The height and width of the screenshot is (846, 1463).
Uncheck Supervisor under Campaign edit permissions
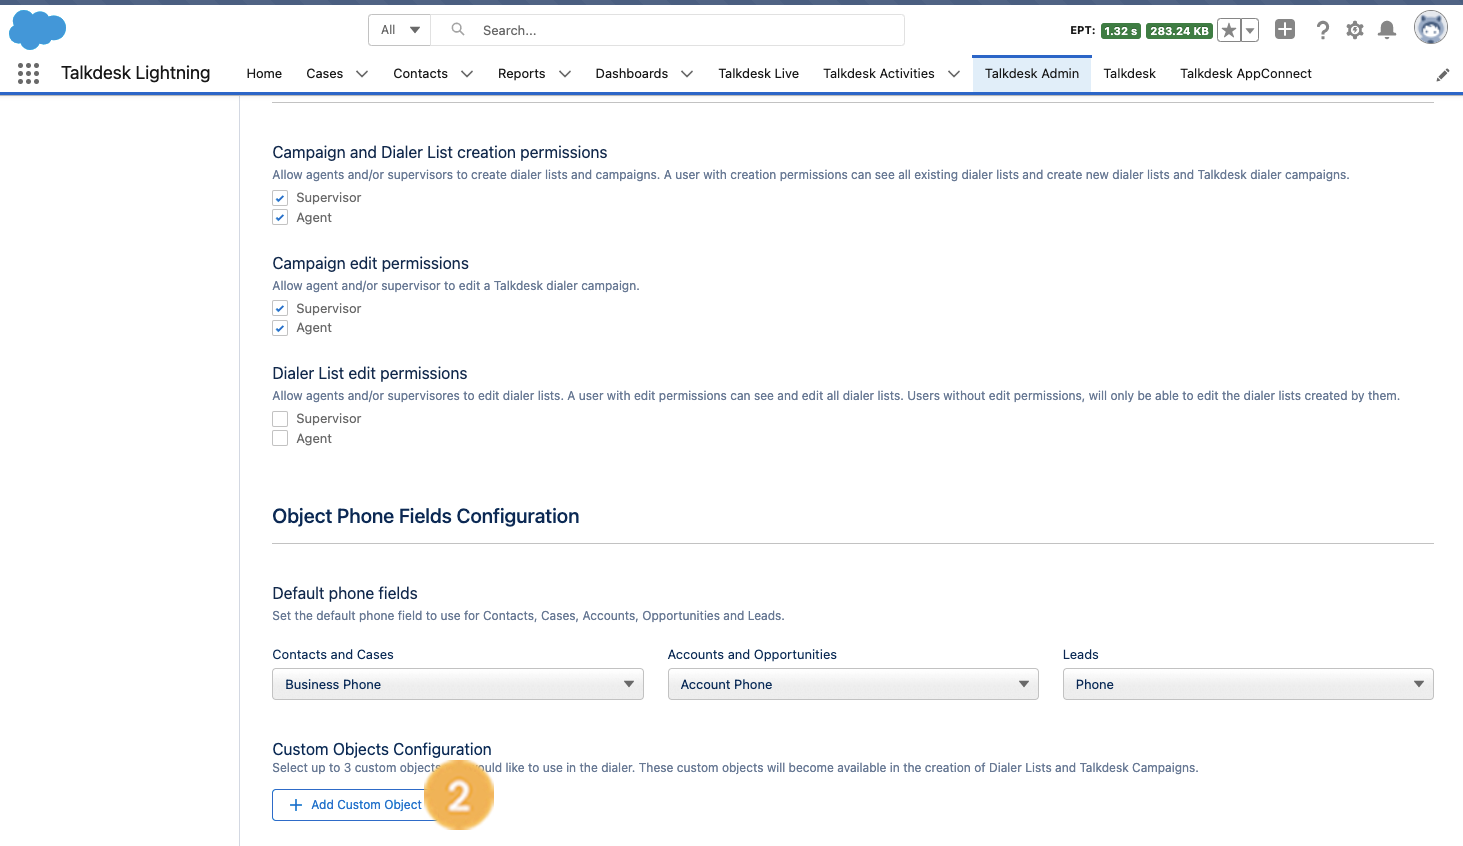[280, 308]
